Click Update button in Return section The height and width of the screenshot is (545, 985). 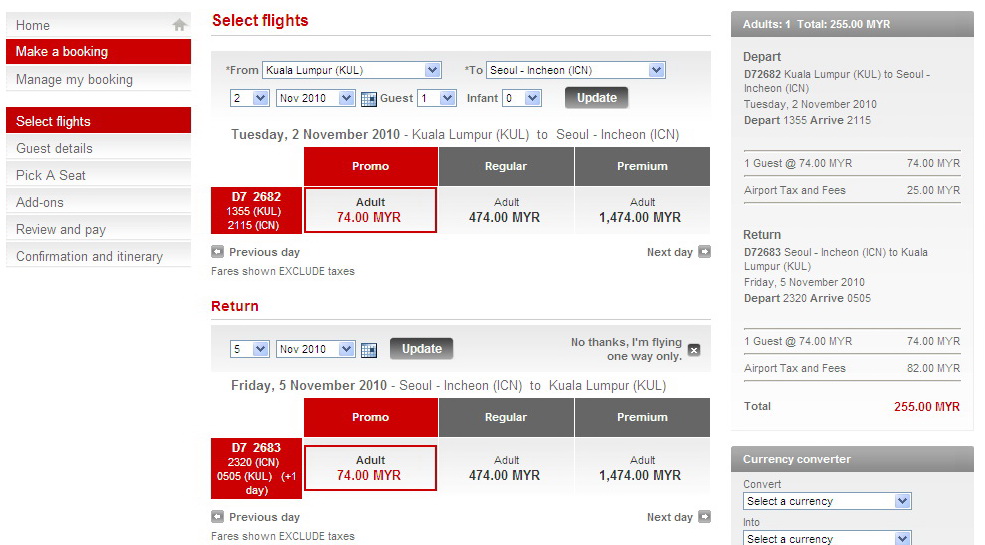(x=421, y=349)
